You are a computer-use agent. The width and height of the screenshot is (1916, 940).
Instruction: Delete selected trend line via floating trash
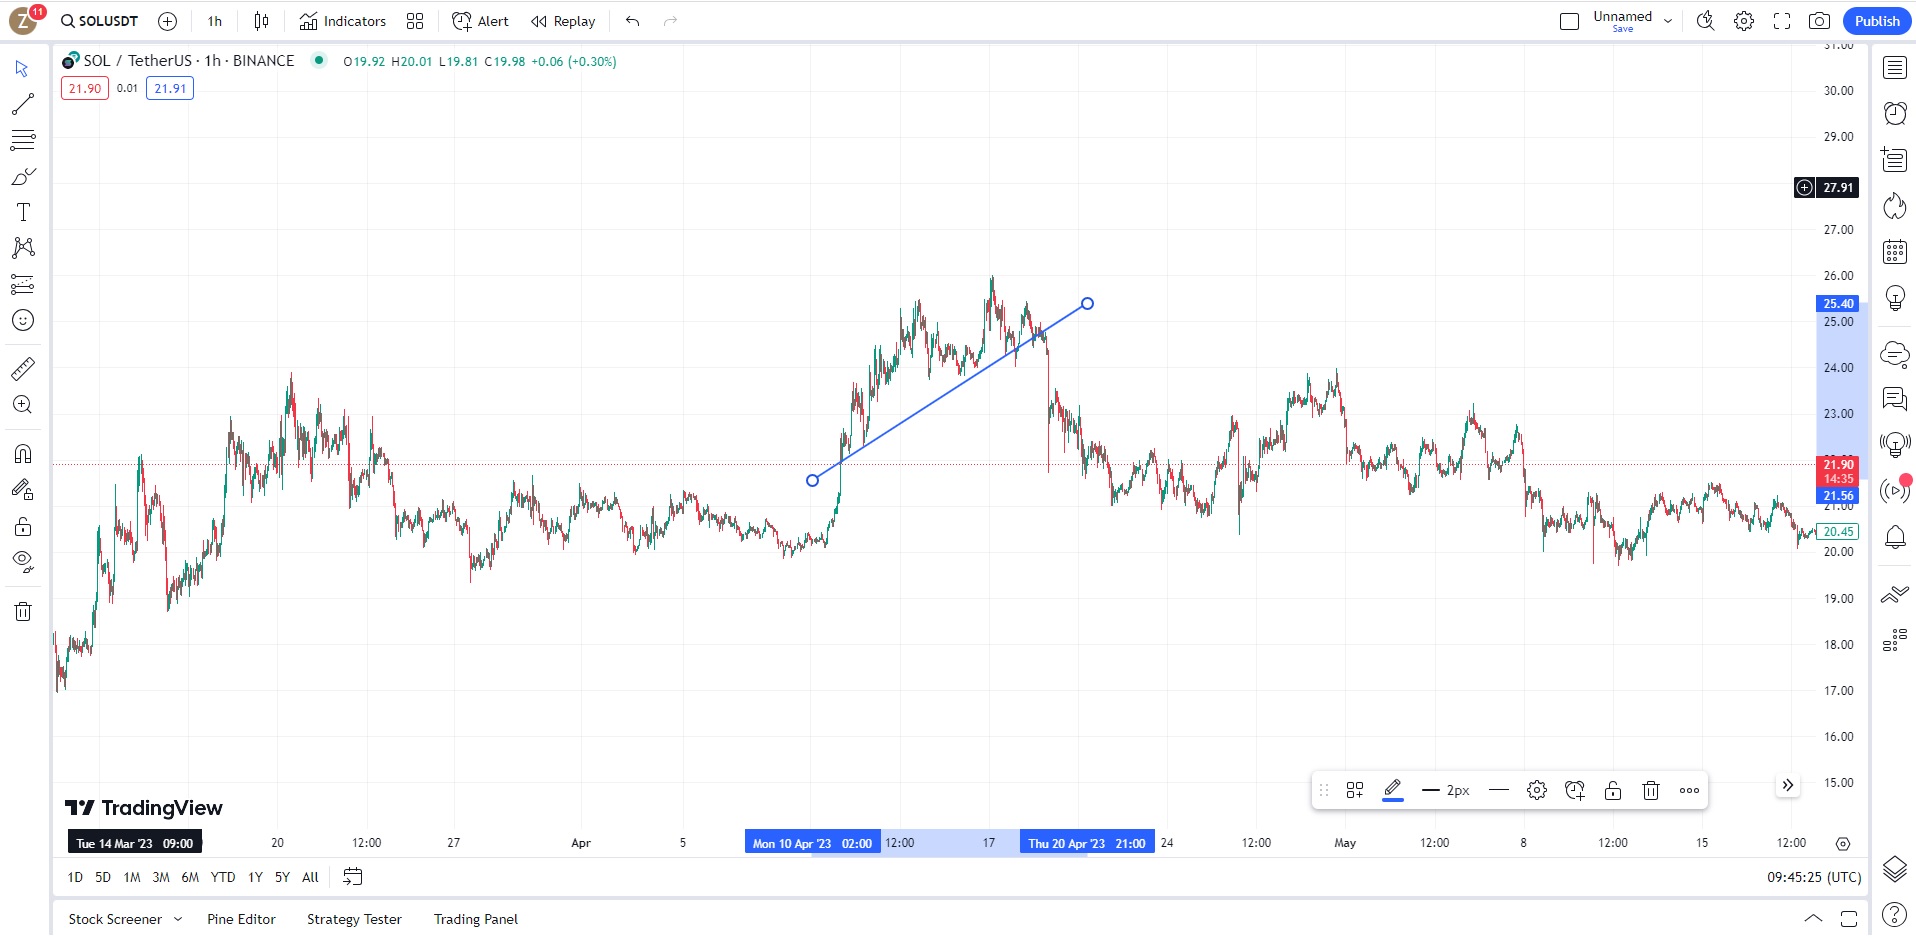pyautogui.click(x=1651, y=790)
